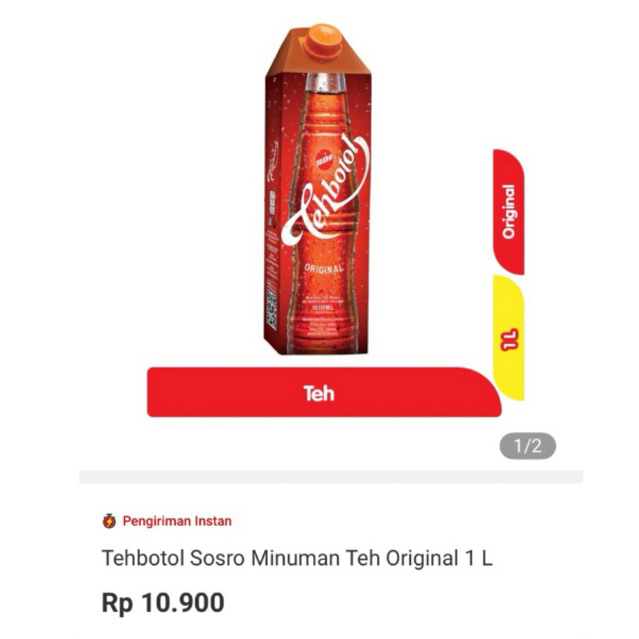Open the Tehbotol Sosro Minuman Teh Original title
The height and width of the screenshot is (639, 639).
pos(297,558)
